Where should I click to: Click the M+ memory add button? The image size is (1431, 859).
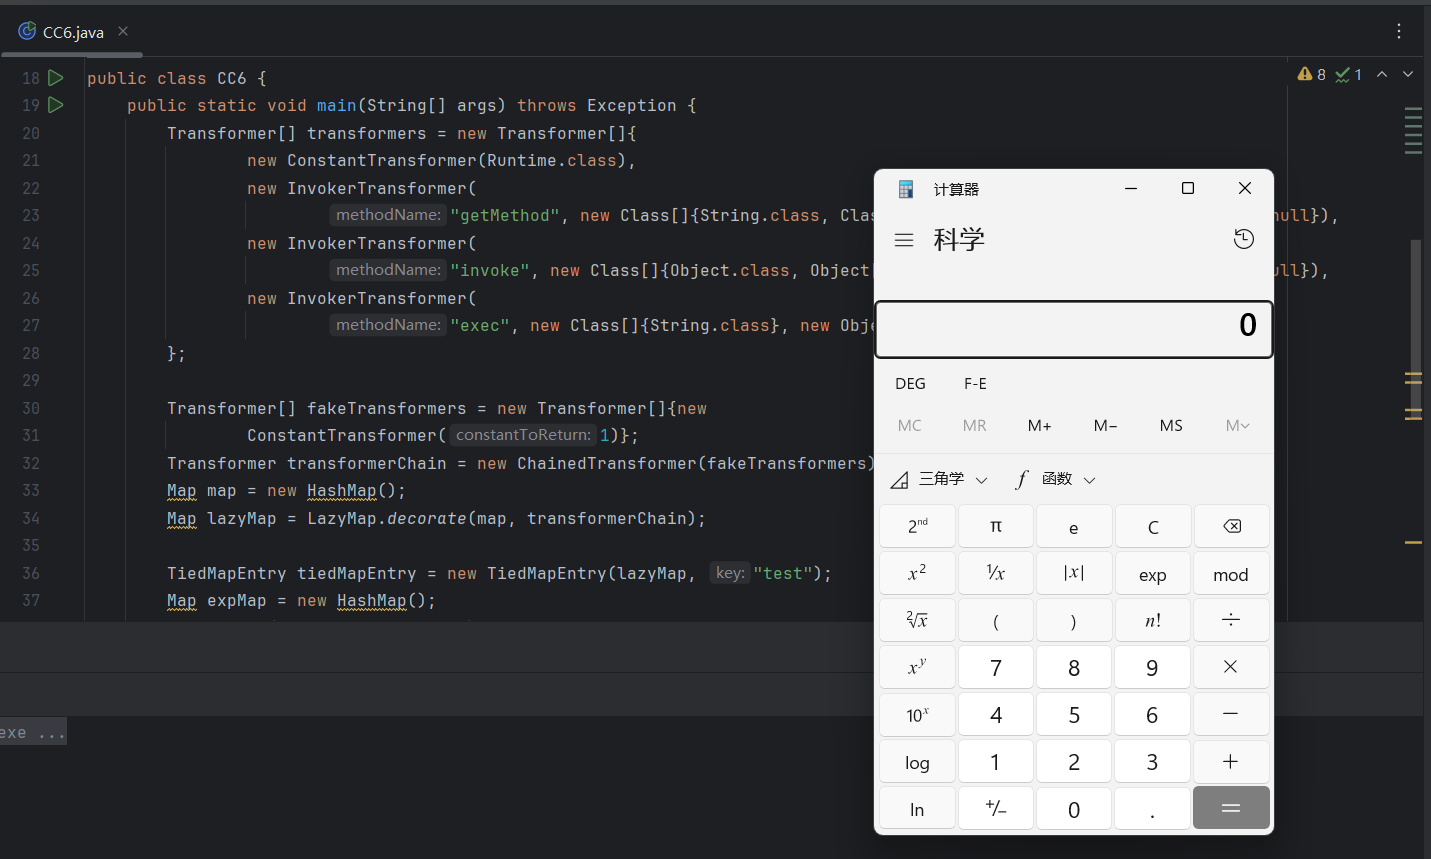[x=1040, y=426]
